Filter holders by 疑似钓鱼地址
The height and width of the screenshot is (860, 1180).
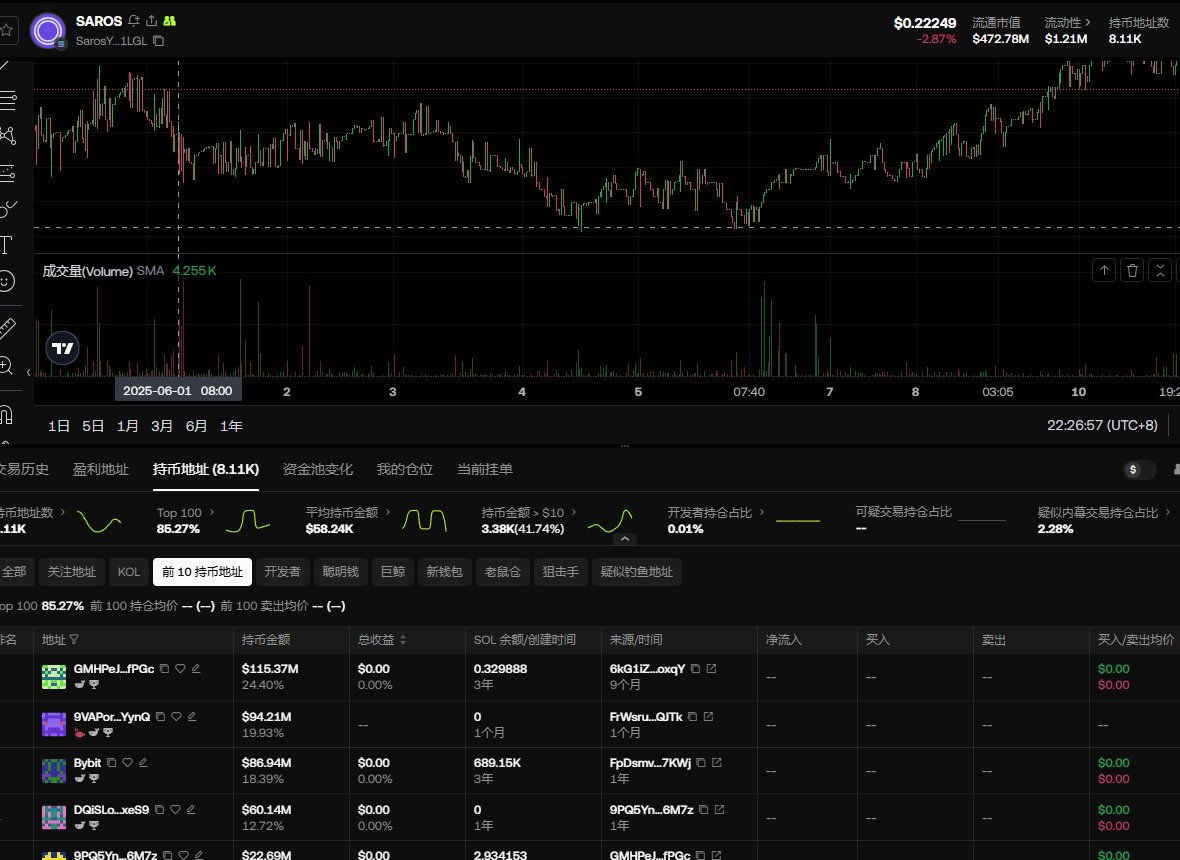coord(637,572)
